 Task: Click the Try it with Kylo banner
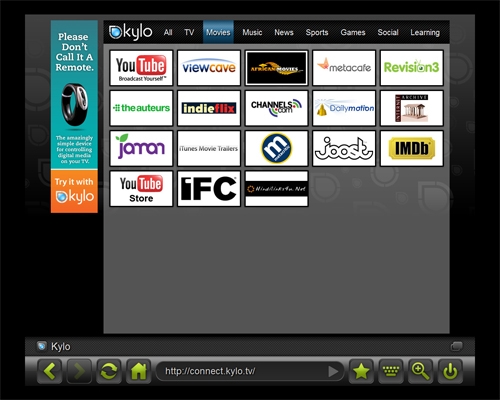(x=74, y=191)
